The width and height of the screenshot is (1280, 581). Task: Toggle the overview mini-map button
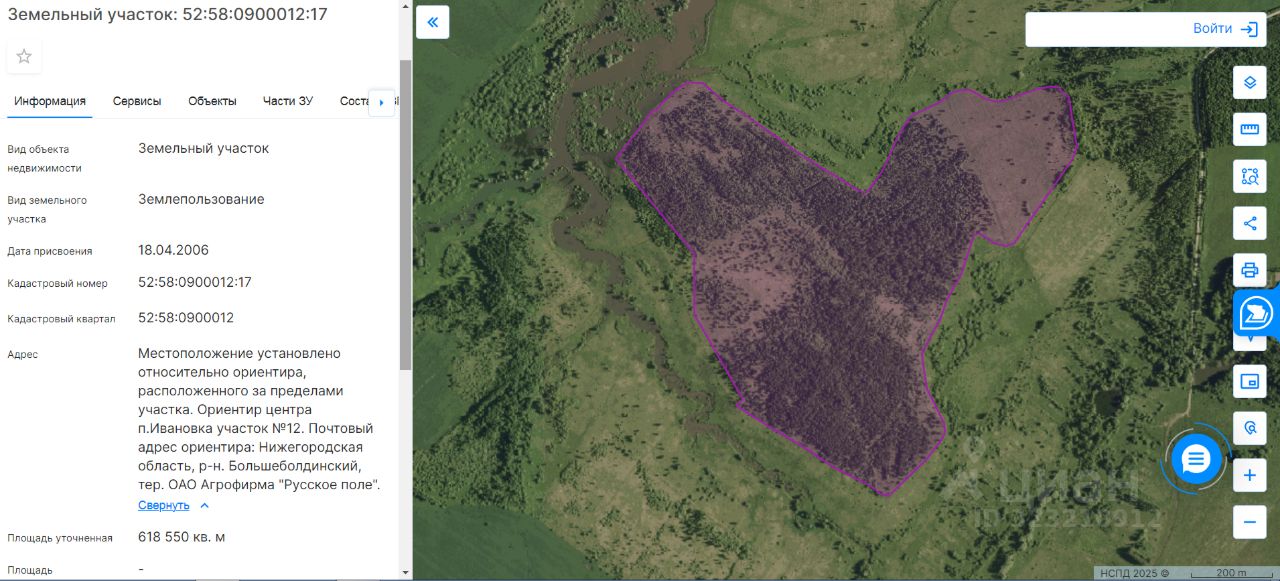tap(1249, 381)
